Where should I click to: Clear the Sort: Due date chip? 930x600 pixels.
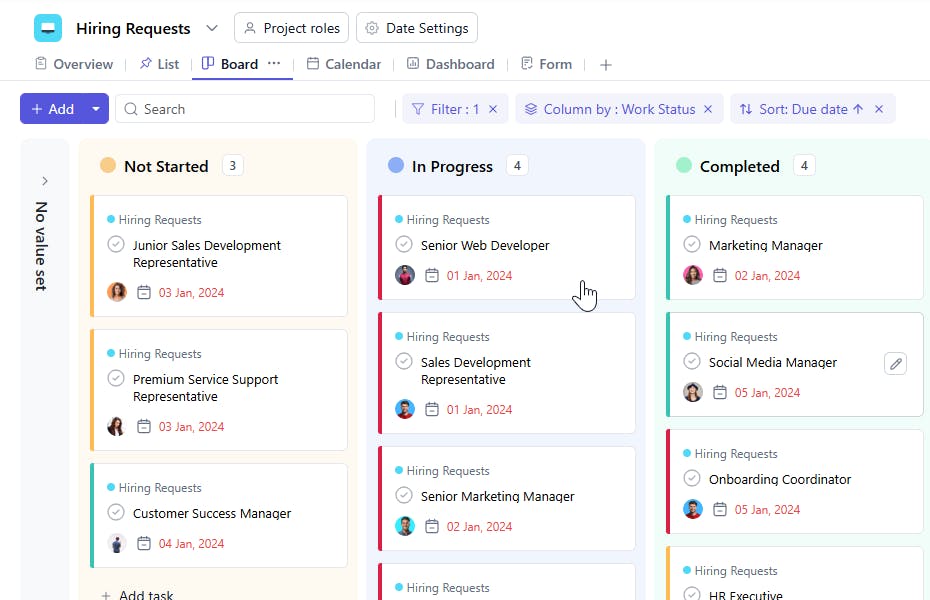pos(879,109)
